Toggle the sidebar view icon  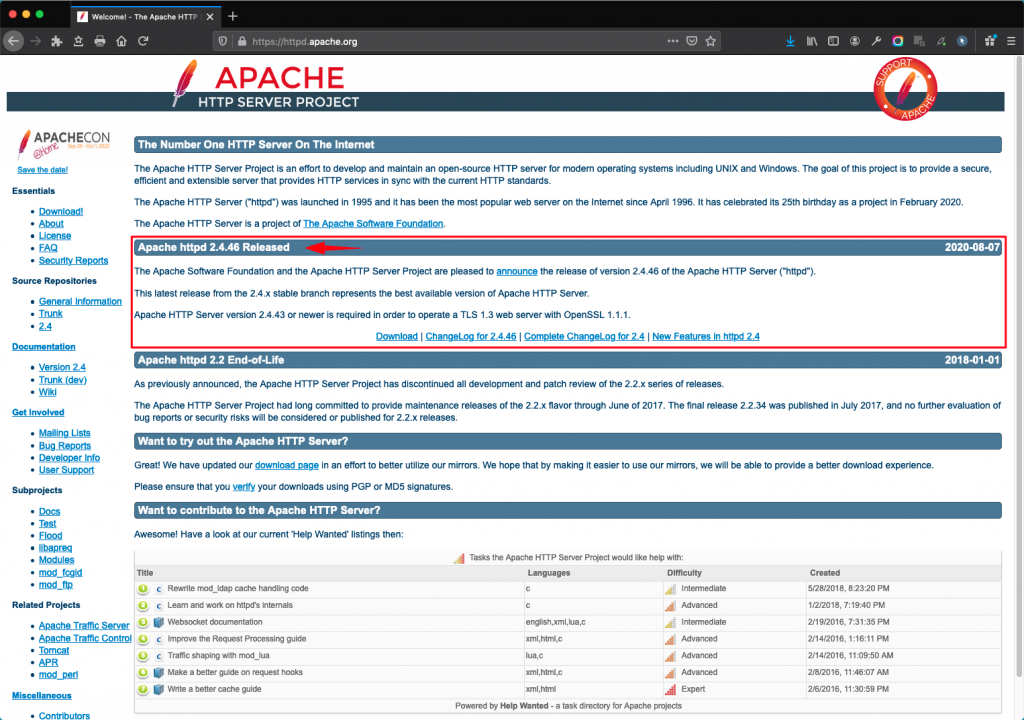click(x=833, y=41)
